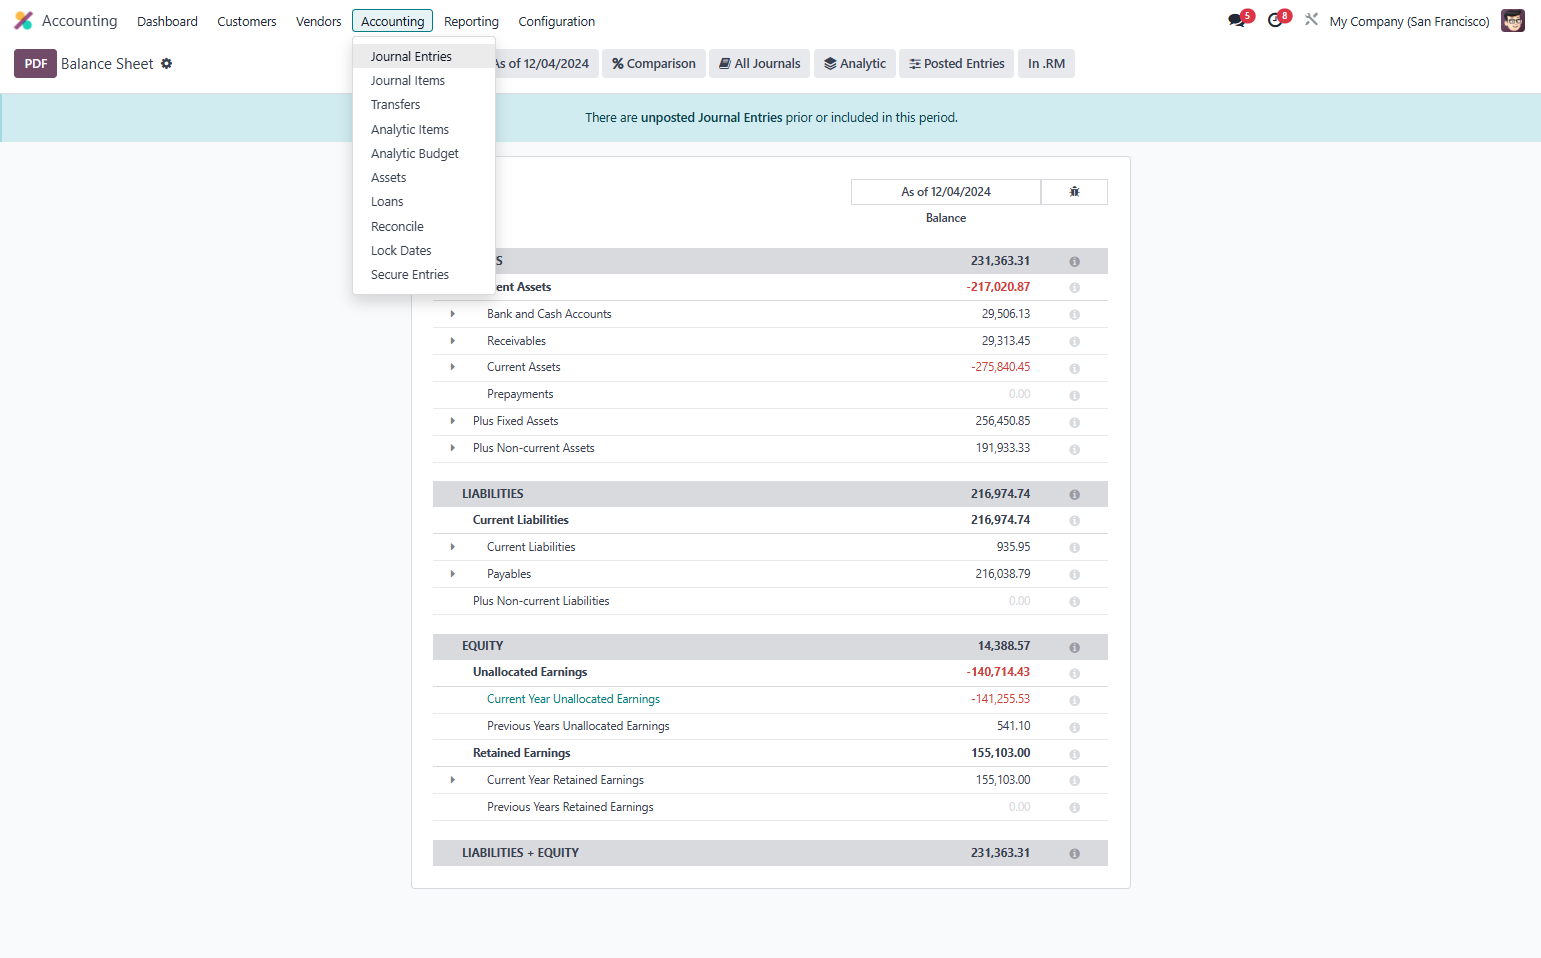This screenshot has width=1541, height=958.
Task: Click info icon on LIABILITIES + EQUITY row
Action: click(x=1074, y=854)
